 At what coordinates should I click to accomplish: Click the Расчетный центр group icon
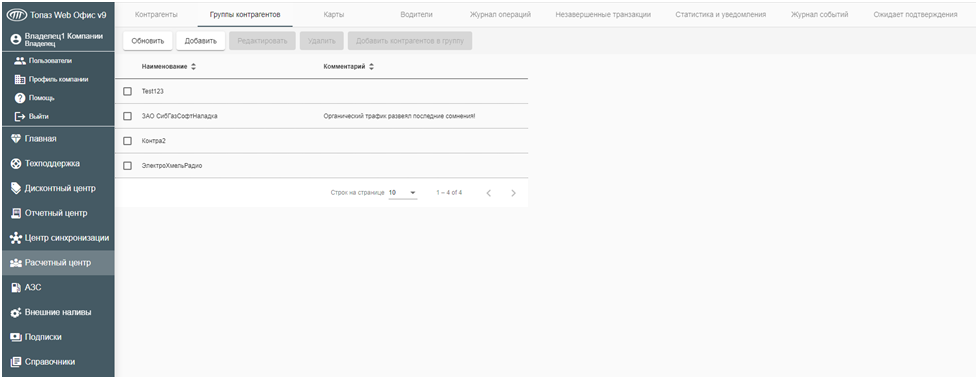point(16,263)
